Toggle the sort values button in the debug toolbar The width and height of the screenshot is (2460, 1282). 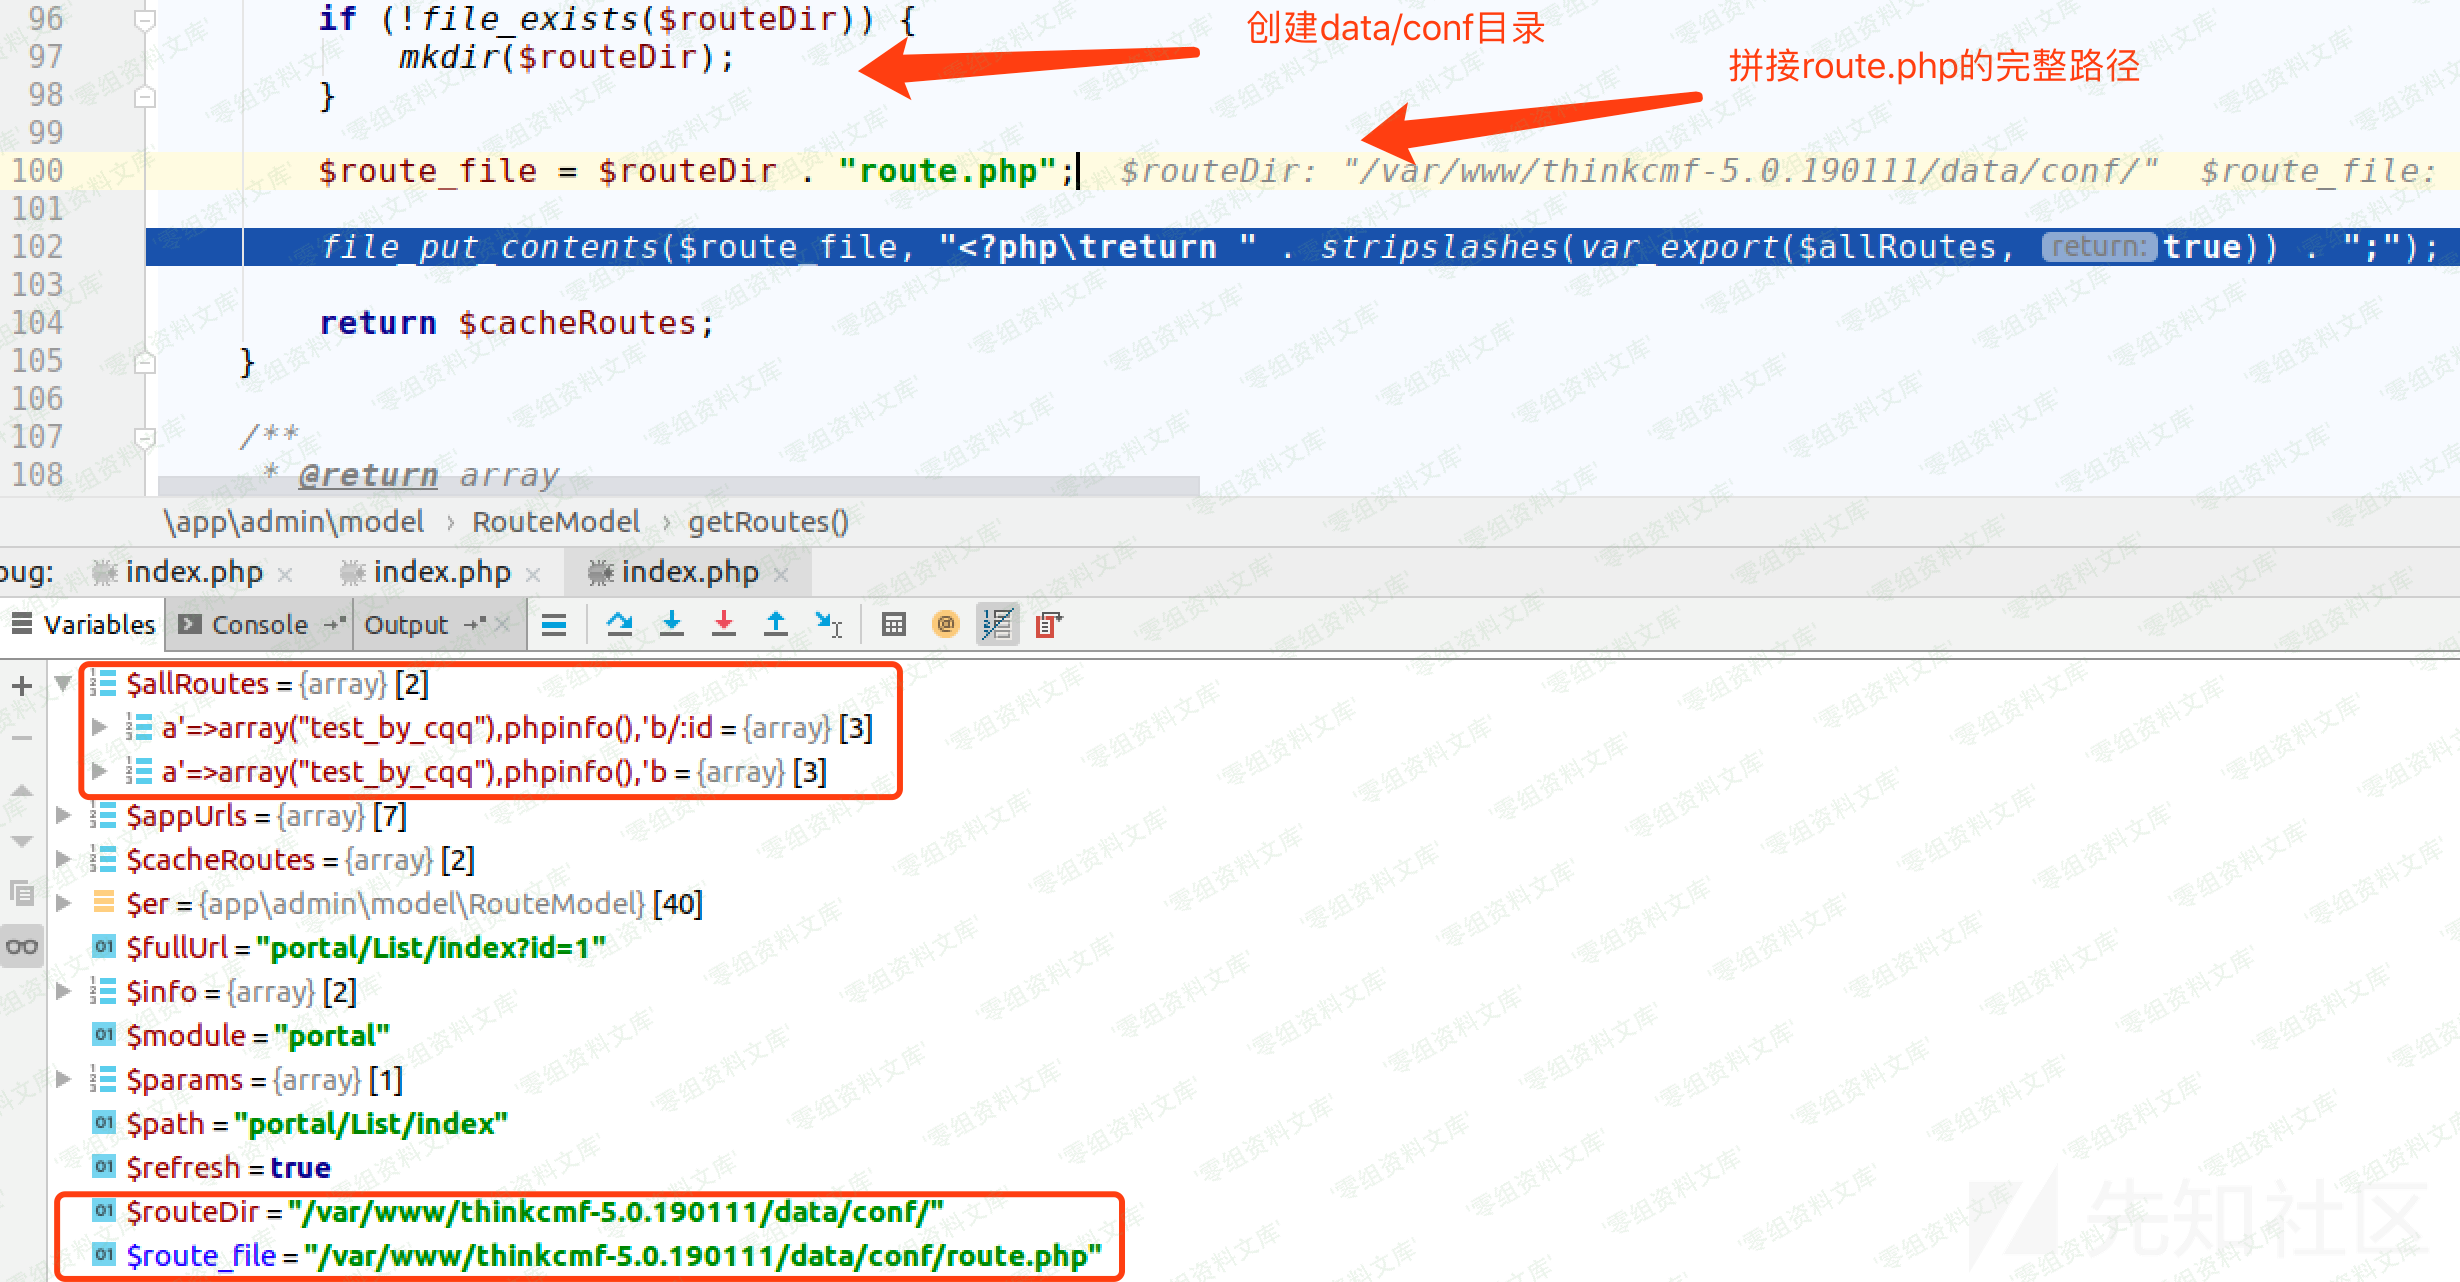point(997,625)
